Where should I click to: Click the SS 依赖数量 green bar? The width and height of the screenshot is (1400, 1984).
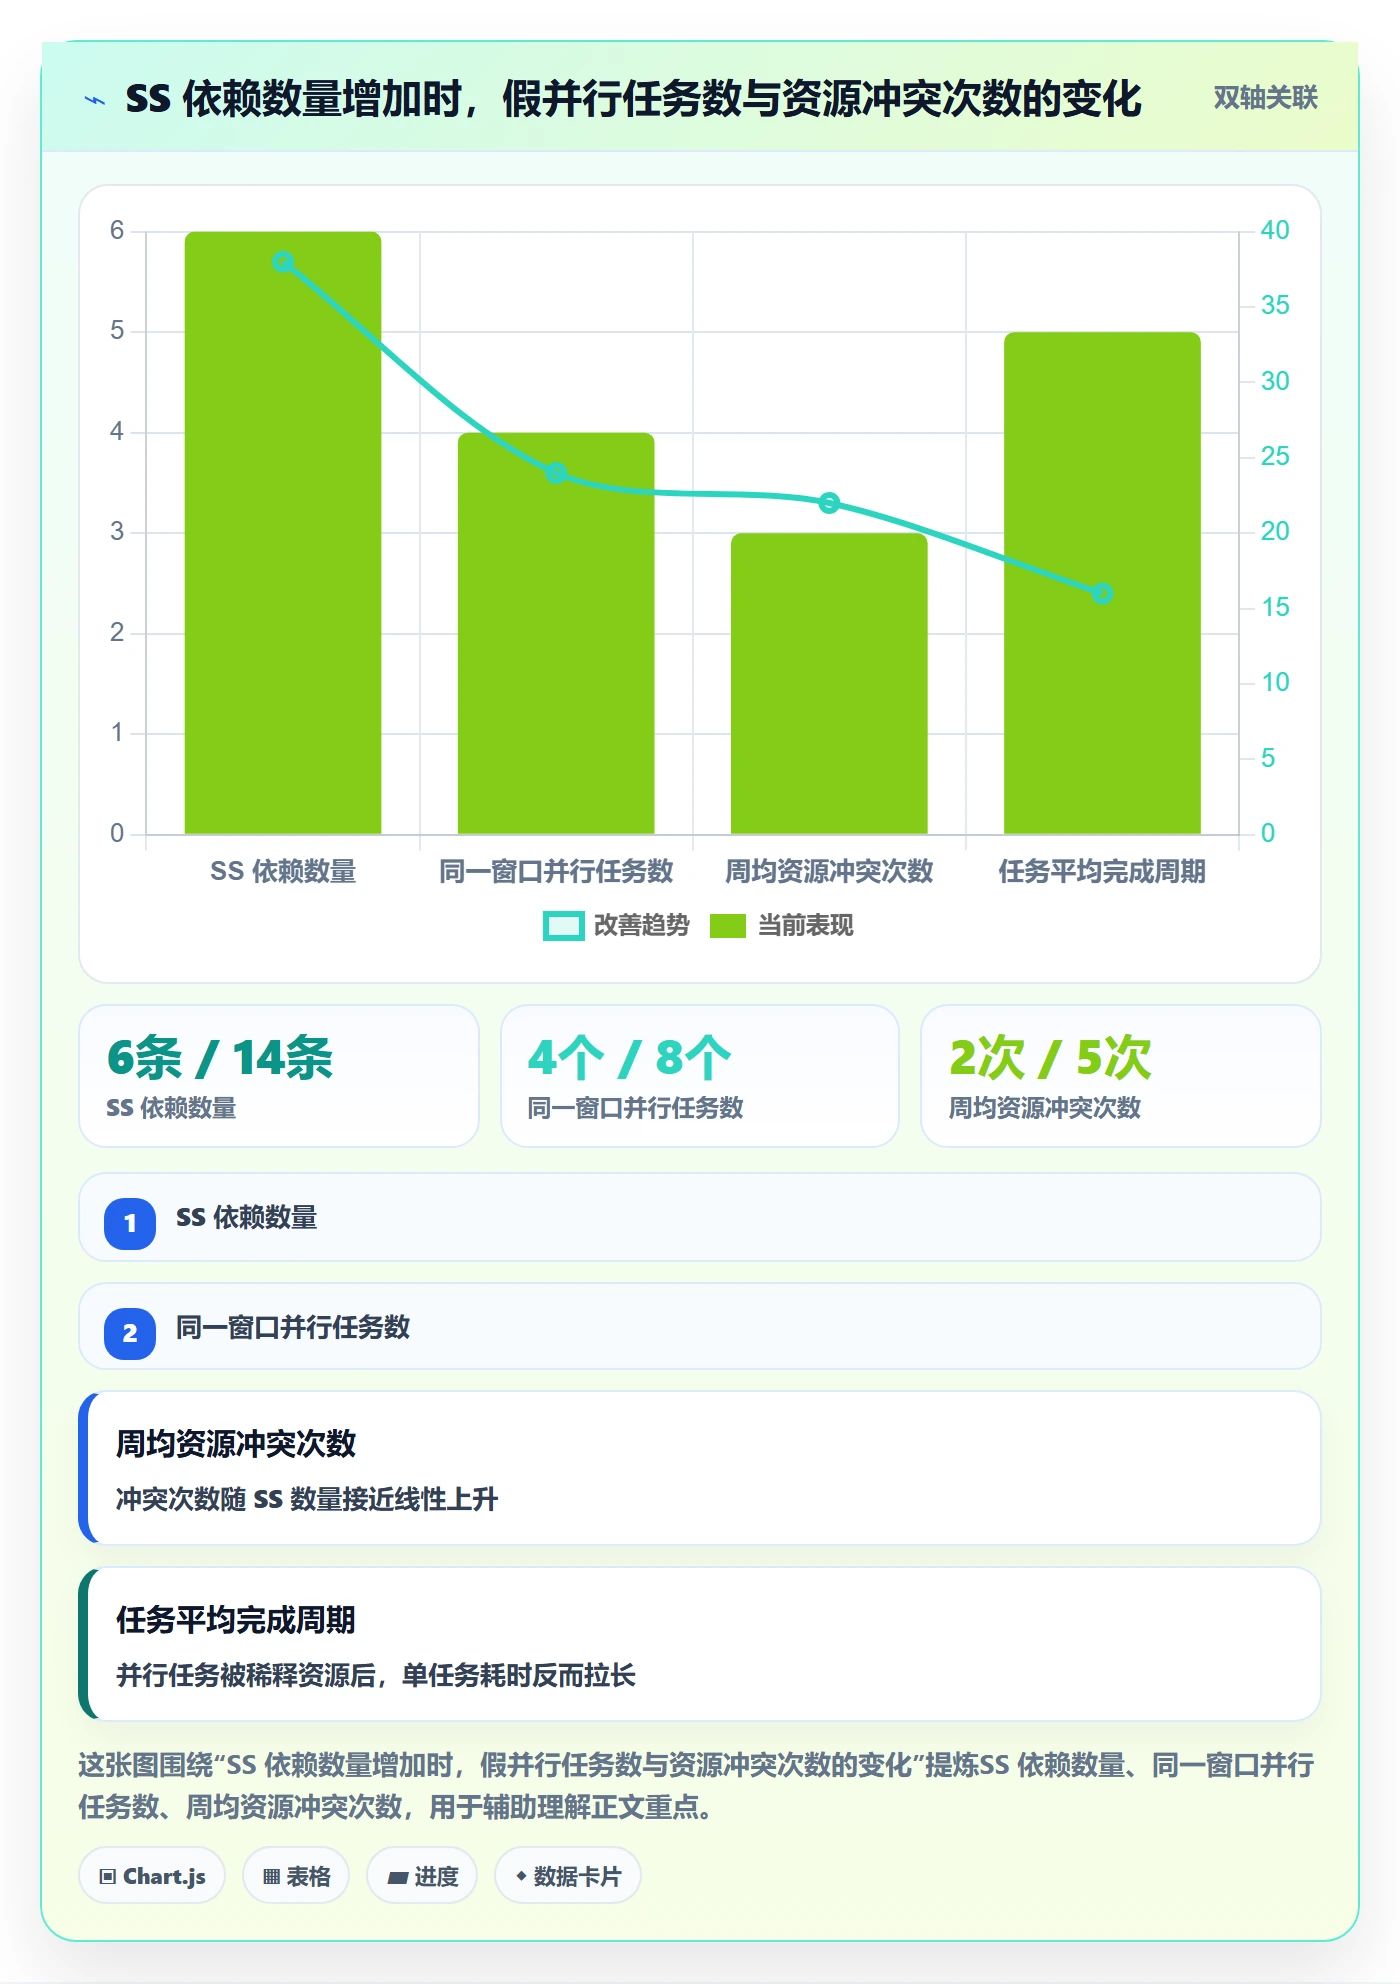pyautogui.click(x=283, y=533)
